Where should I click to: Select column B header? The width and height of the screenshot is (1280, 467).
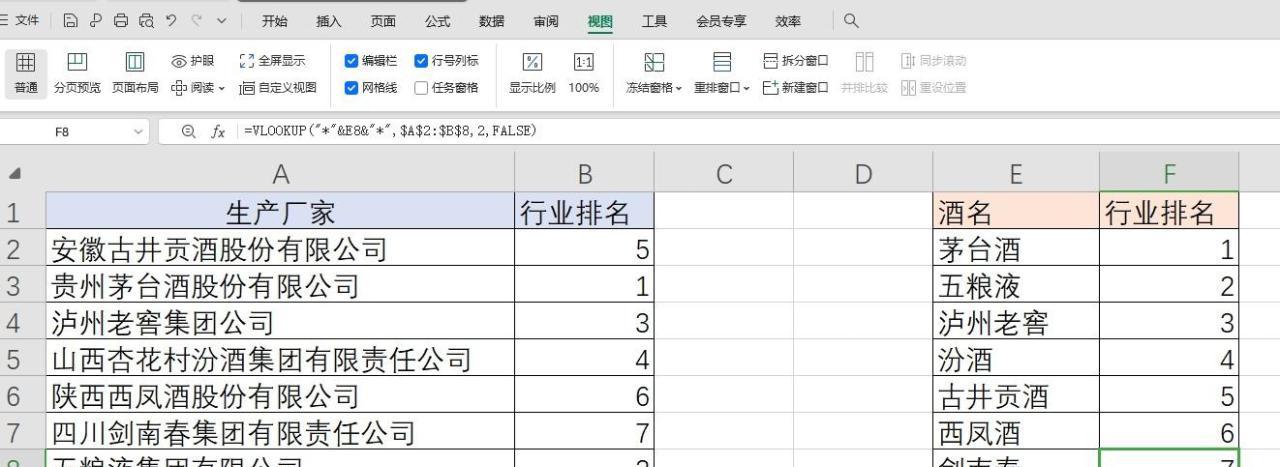tap(585, 174)
